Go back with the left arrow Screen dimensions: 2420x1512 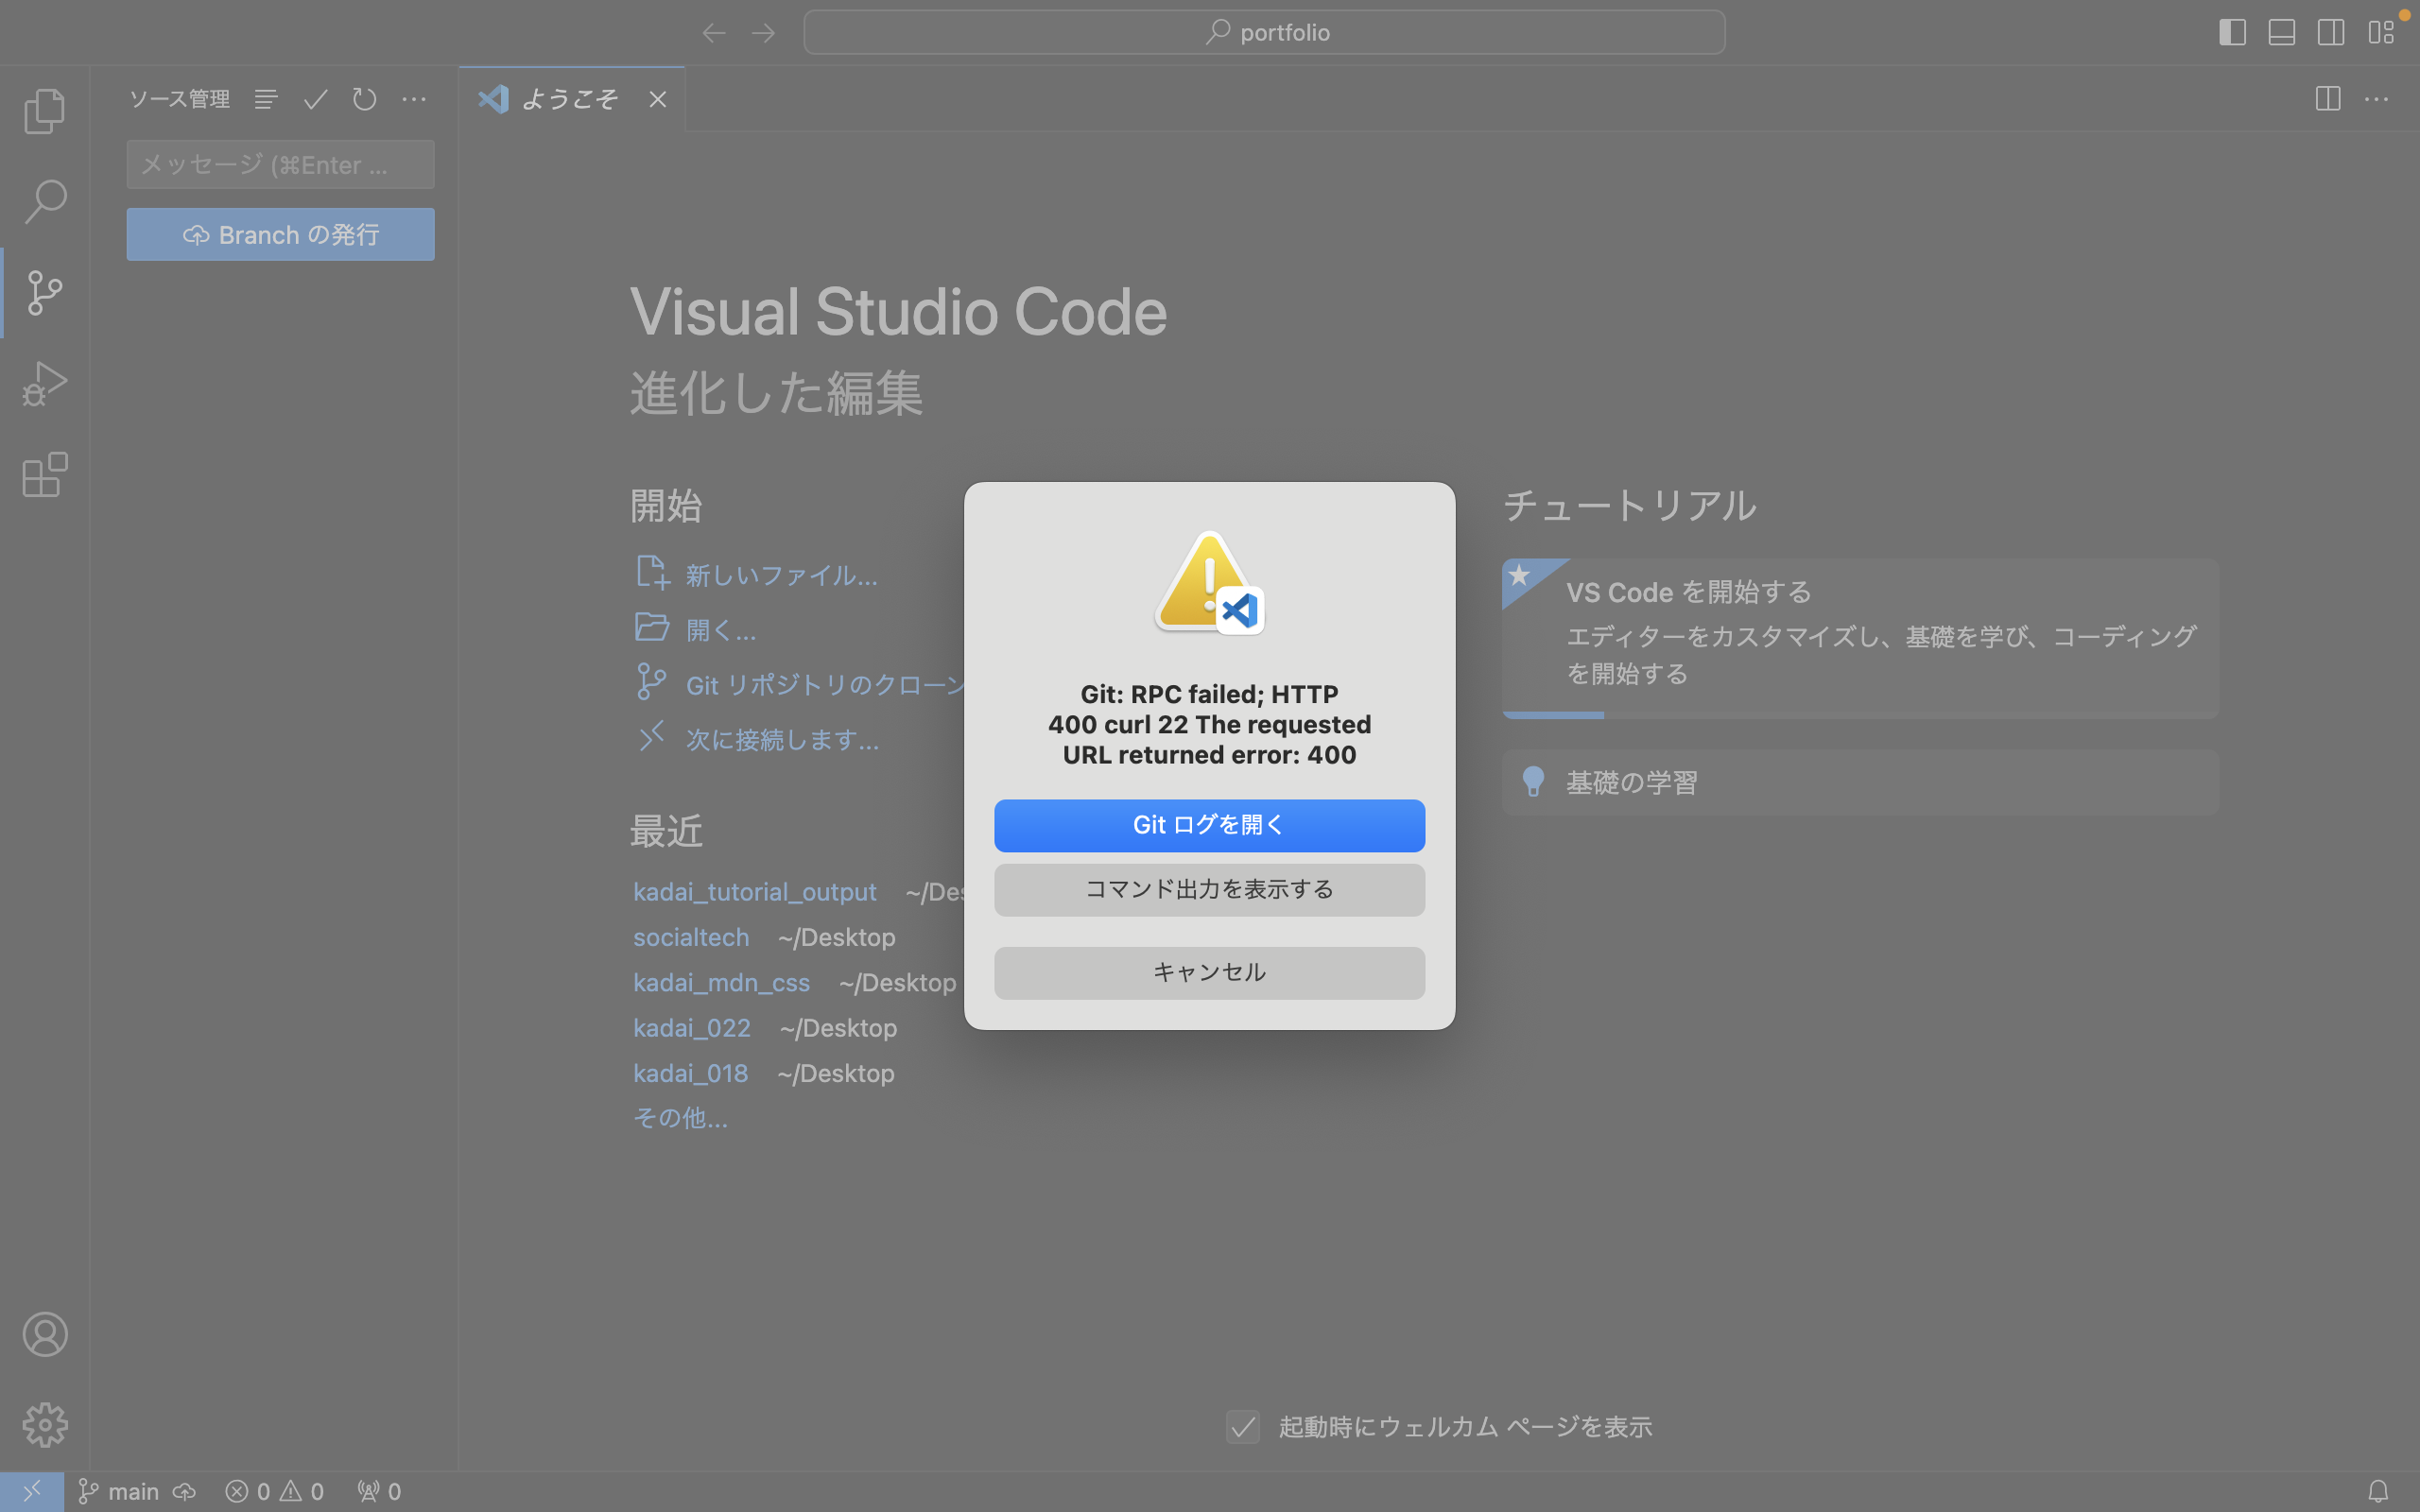pos(713,33)
